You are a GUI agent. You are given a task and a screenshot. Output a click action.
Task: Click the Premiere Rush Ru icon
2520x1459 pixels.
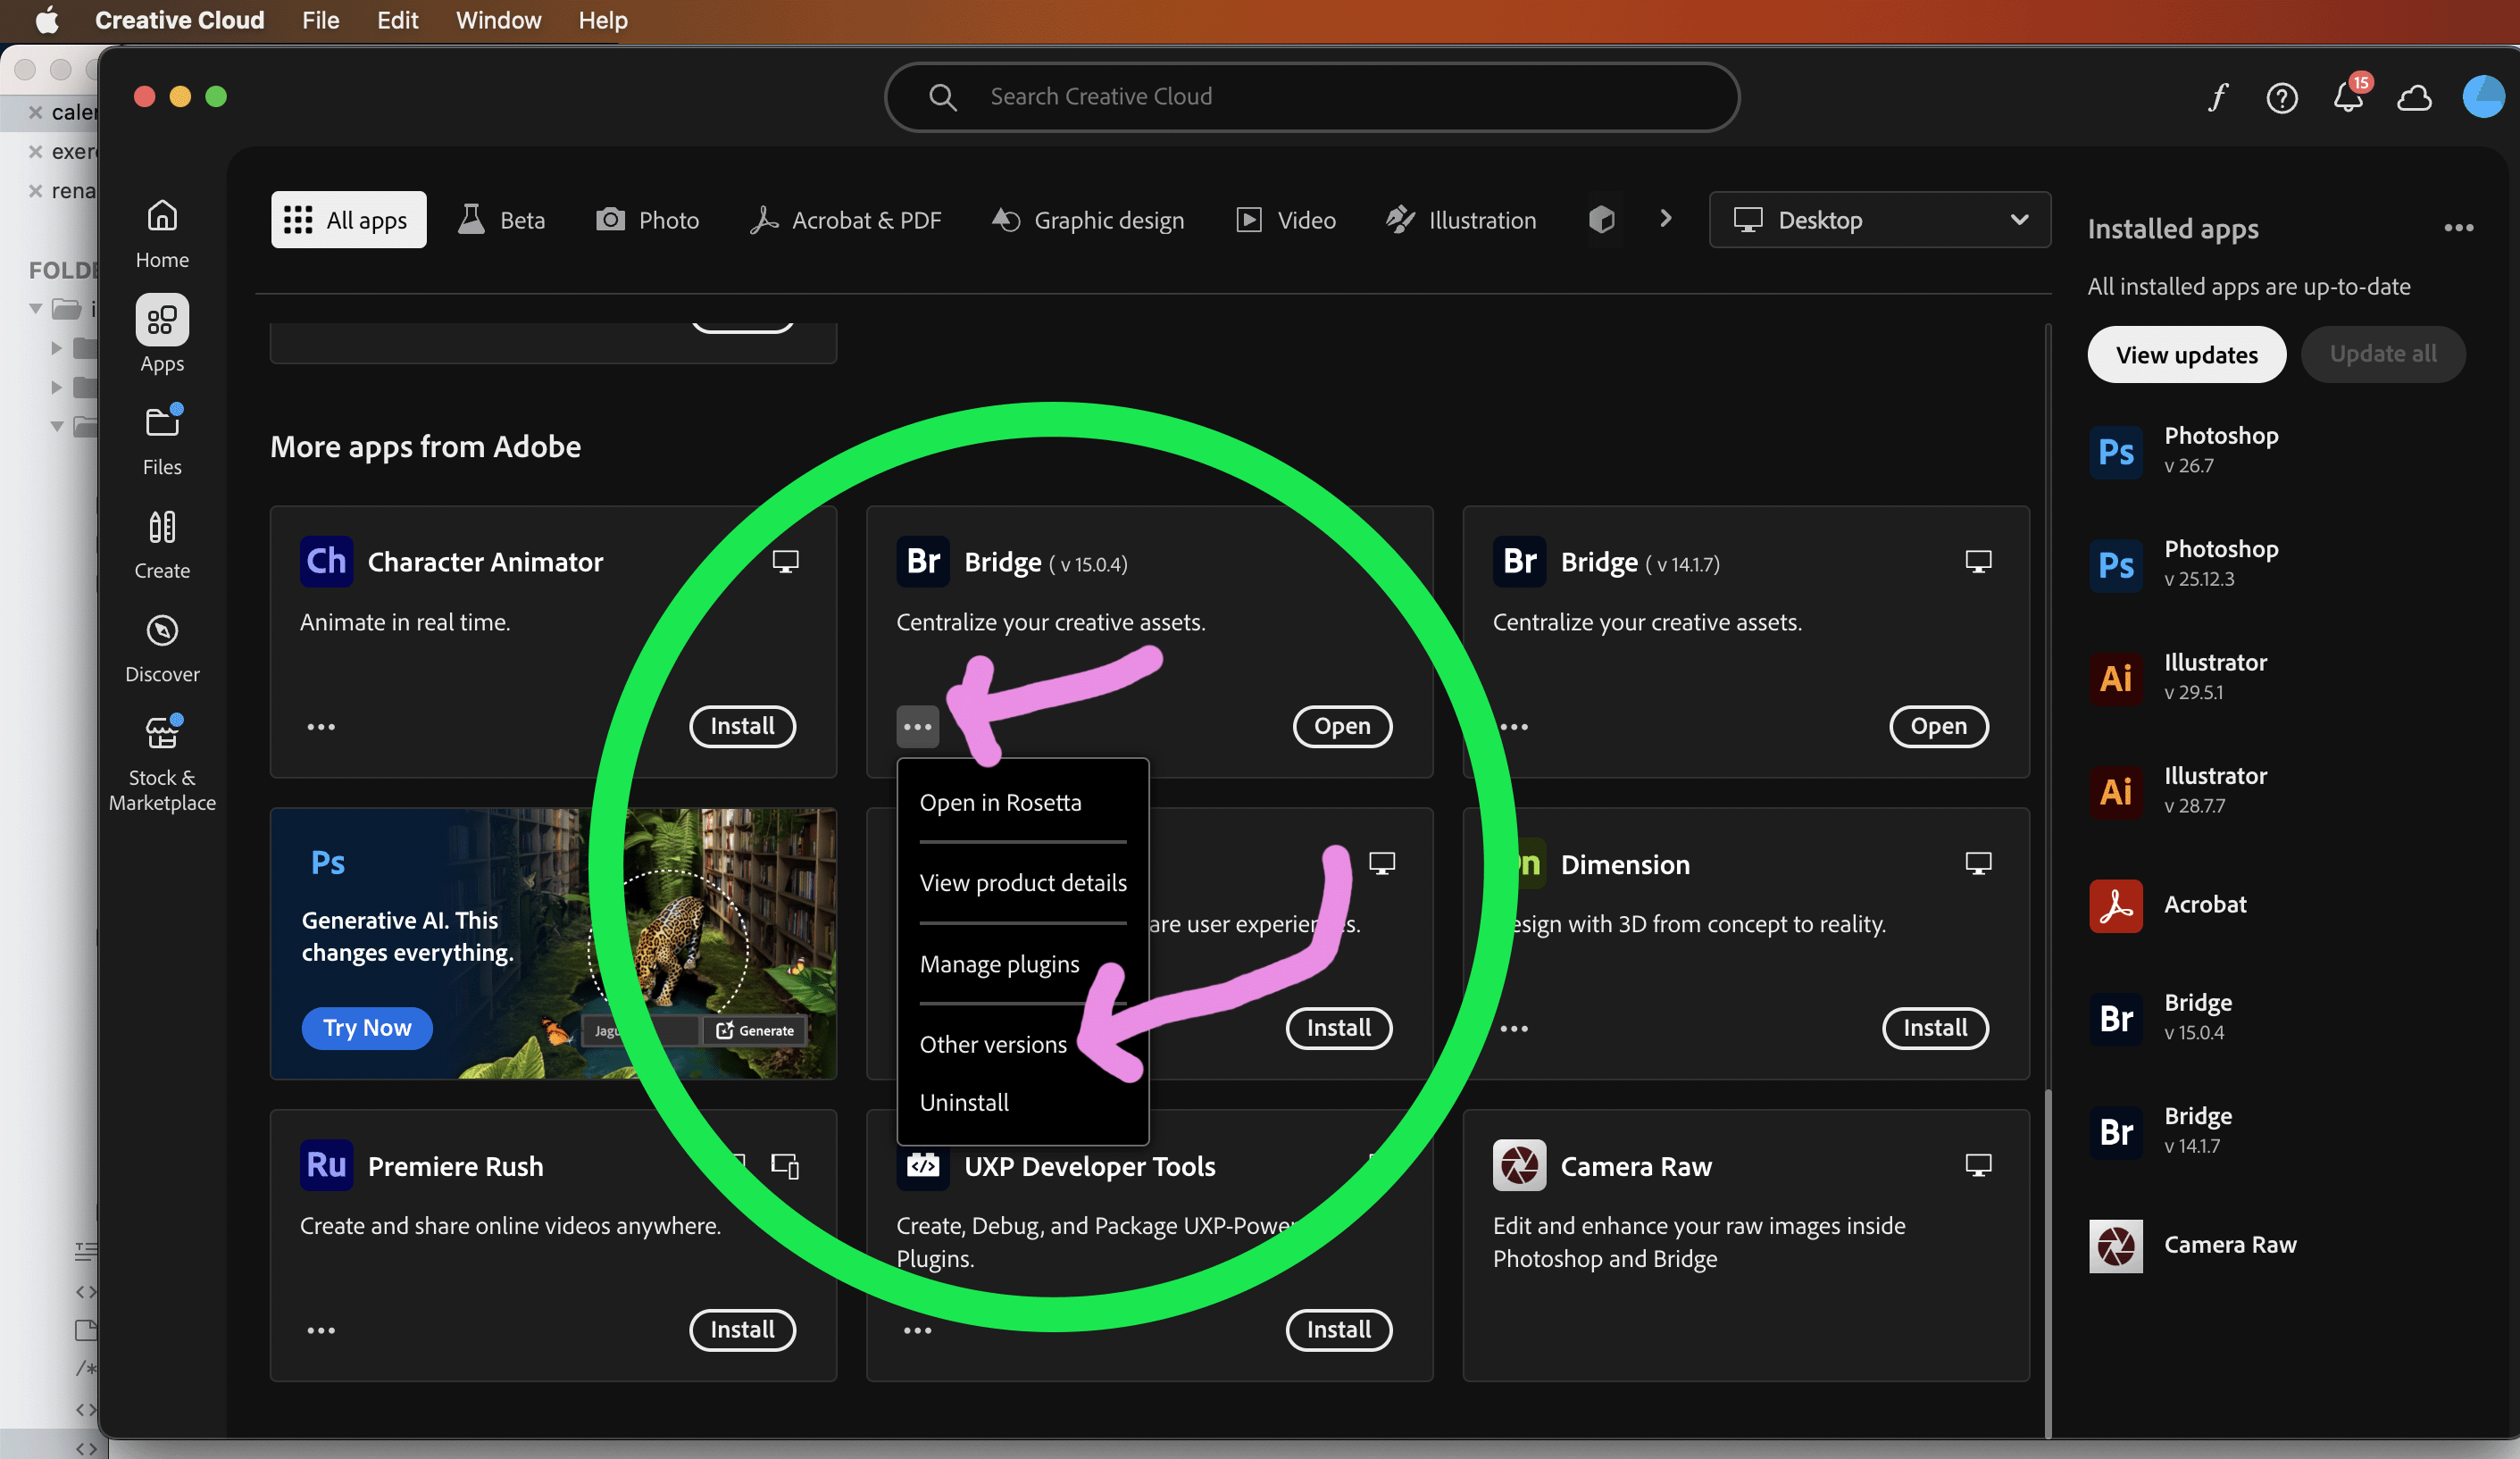[x=326, y=1165]
